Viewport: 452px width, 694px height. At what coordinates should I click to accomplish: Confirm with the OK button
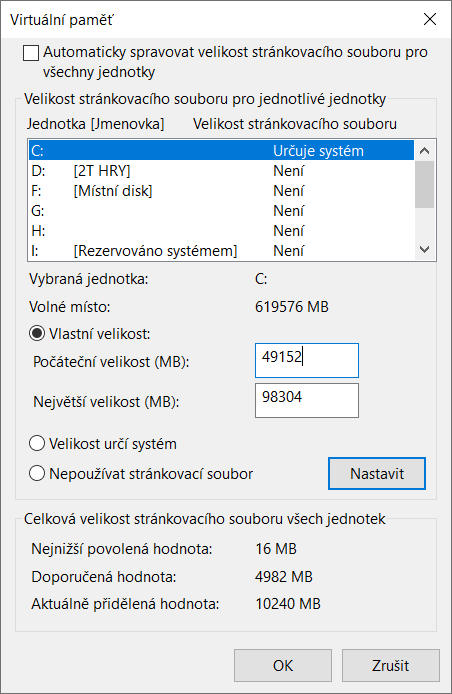pyautogui.click(x=283, y=665)
